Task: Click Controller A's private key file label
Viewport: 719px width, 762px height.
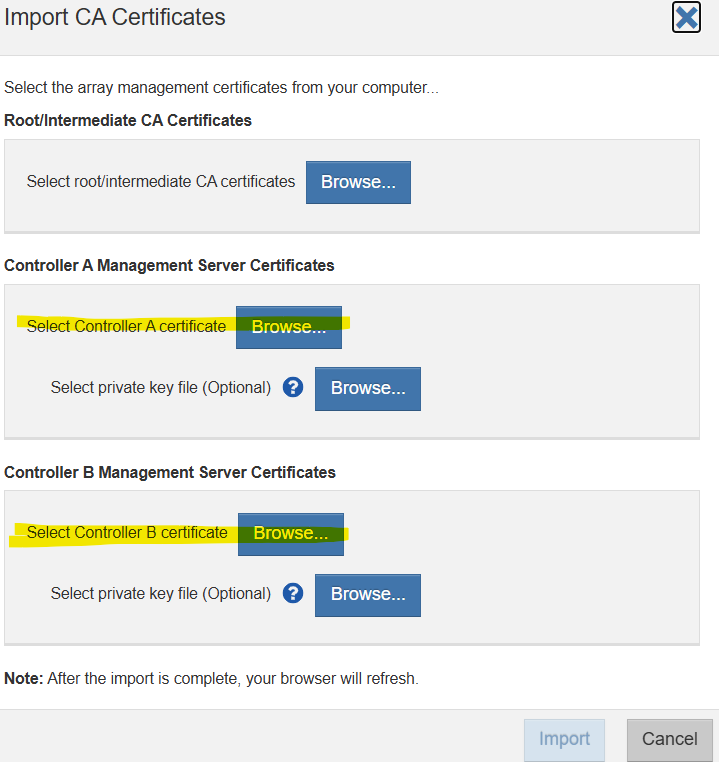Action: click(x=161, y=387)
